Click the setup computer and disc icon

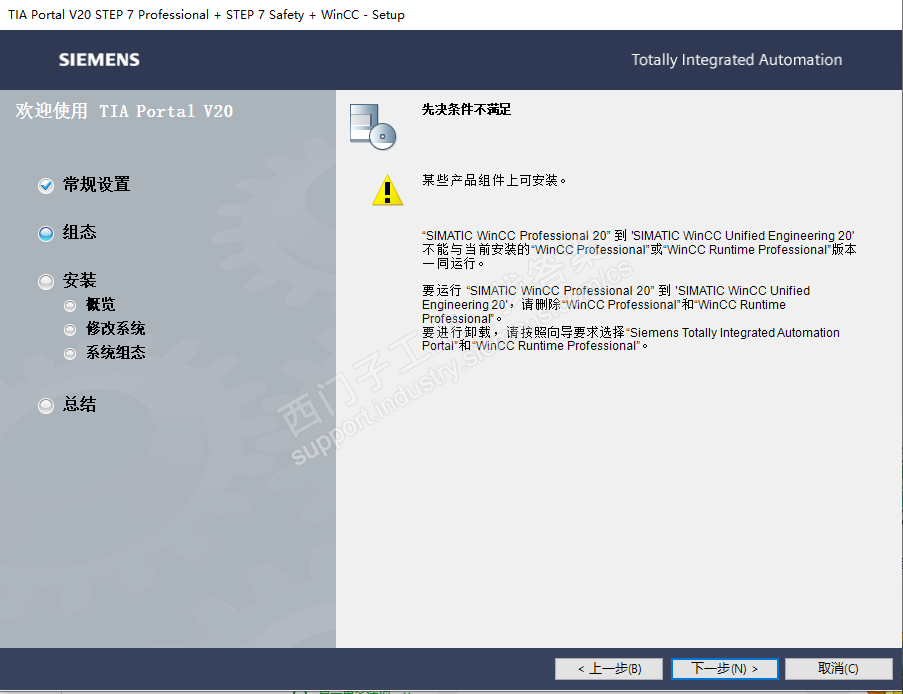coord(373,127)
